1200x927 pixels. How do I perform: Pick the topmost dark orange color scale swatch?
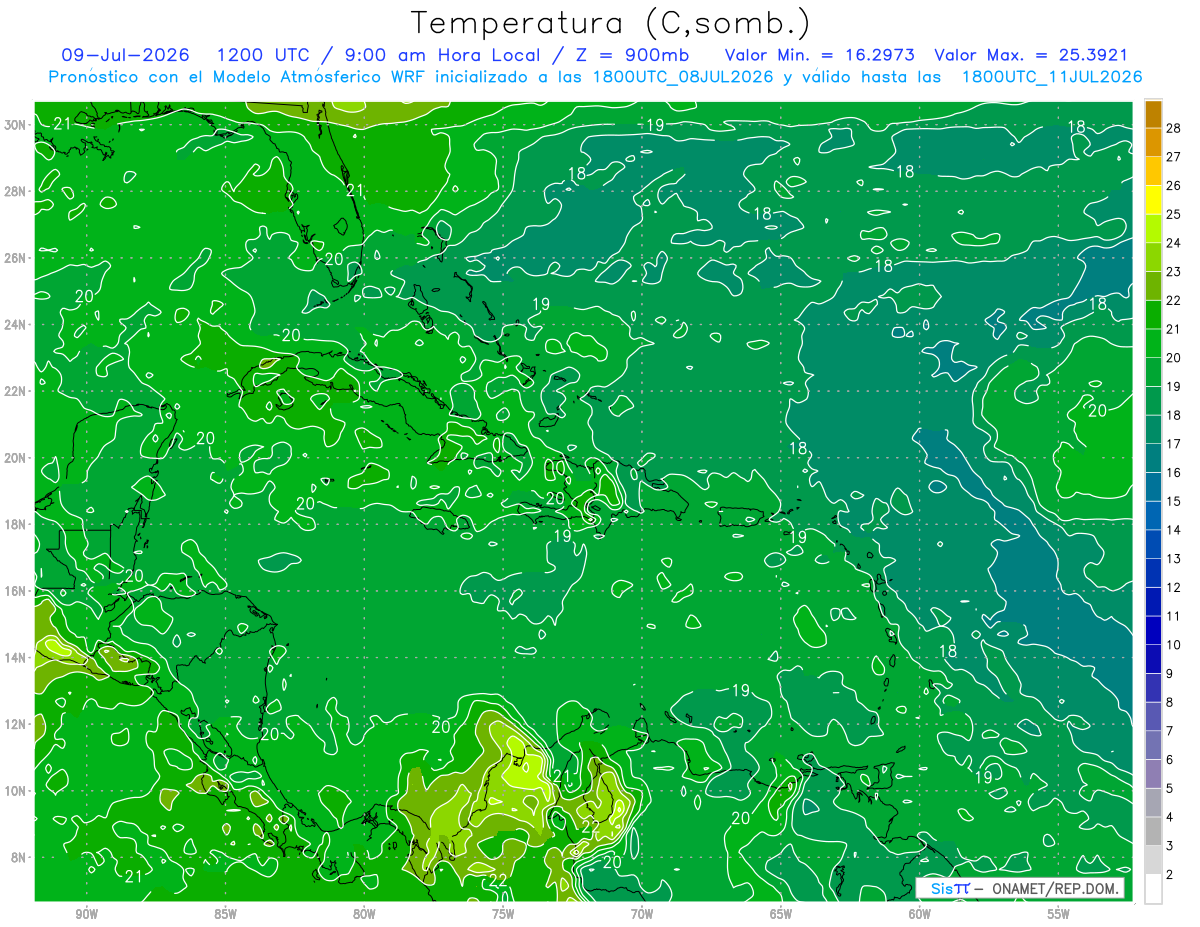point(1153,115)
